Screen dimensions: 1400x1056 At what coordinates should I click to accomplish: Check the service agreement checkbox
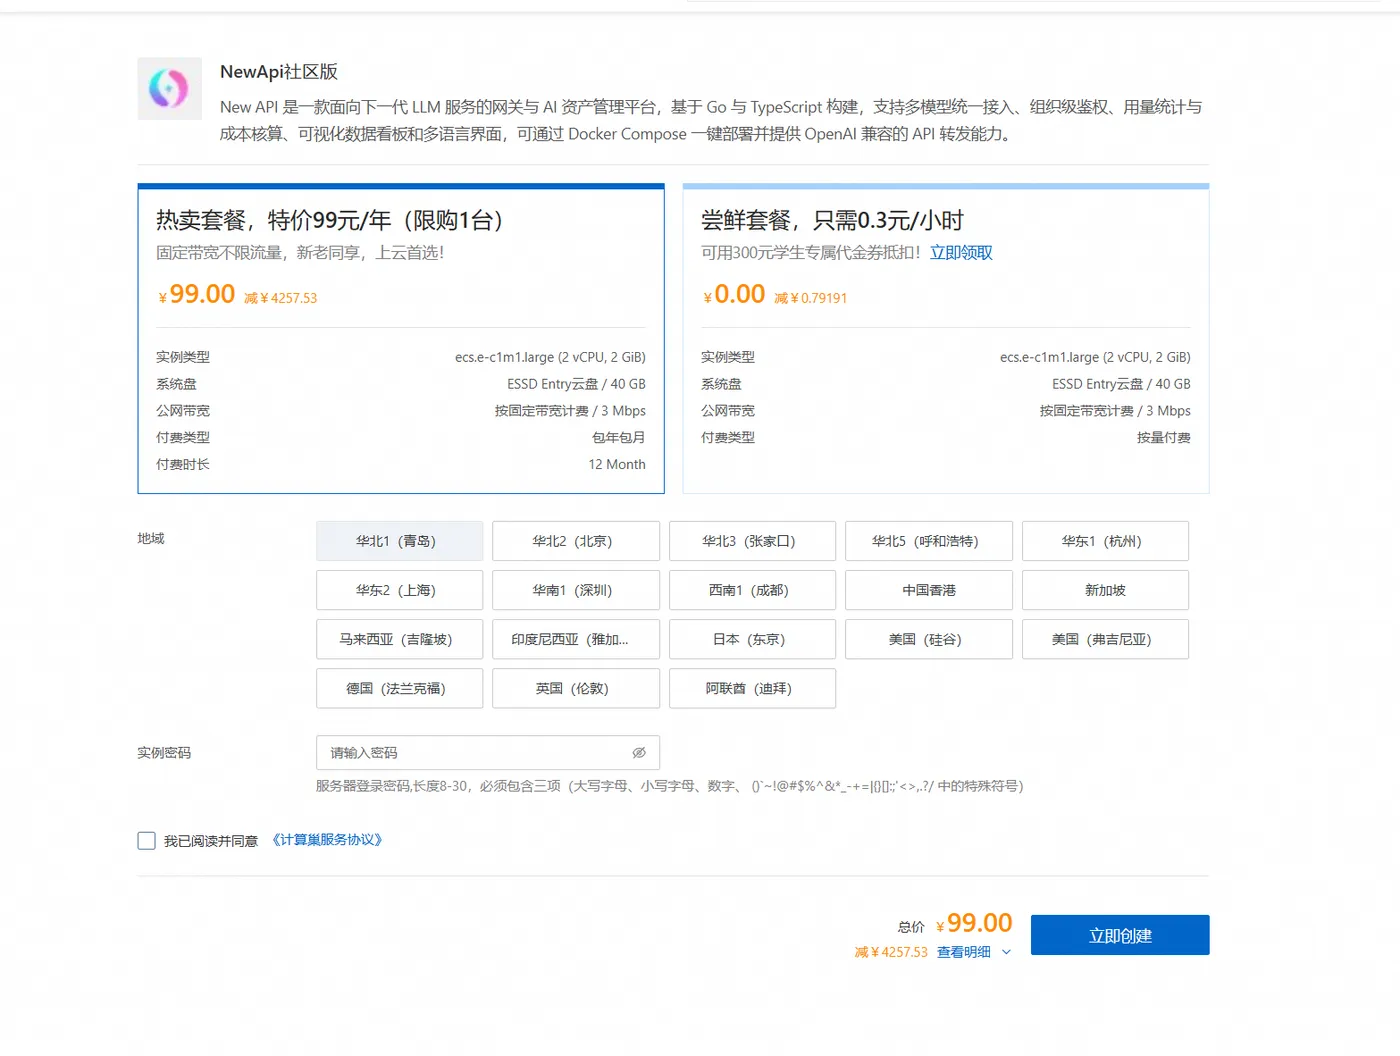[147, 841]
